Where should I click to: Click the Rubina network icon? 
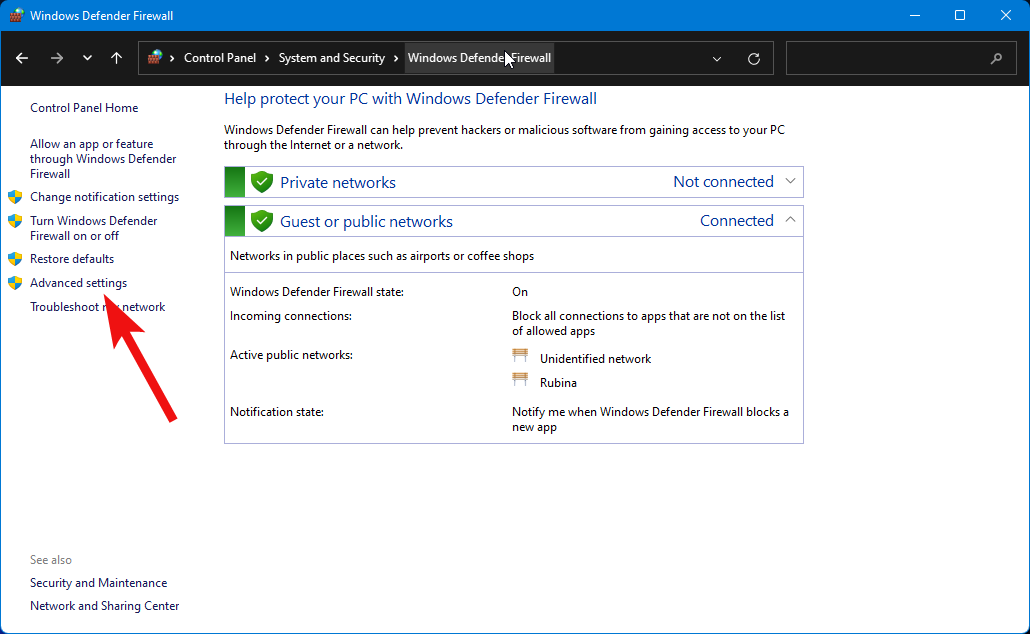(x=521, y=381)
